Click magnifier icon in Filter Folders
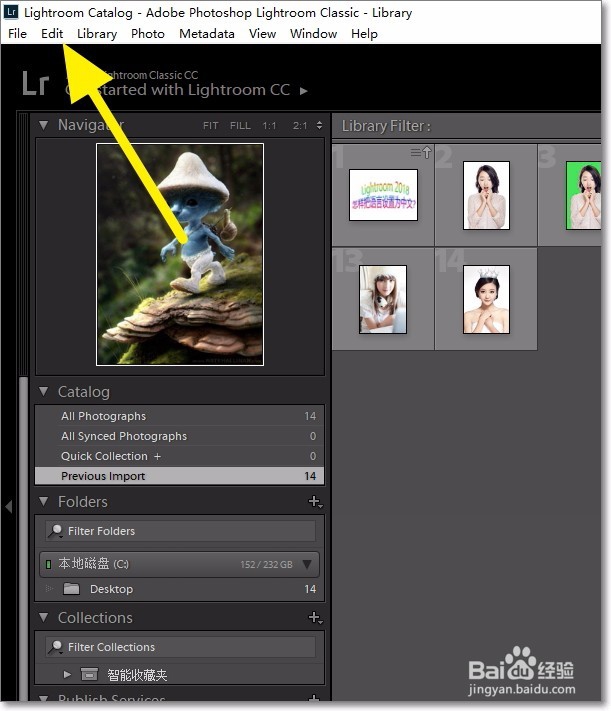This screenshot has height=711, width=611. pos(56,531)
